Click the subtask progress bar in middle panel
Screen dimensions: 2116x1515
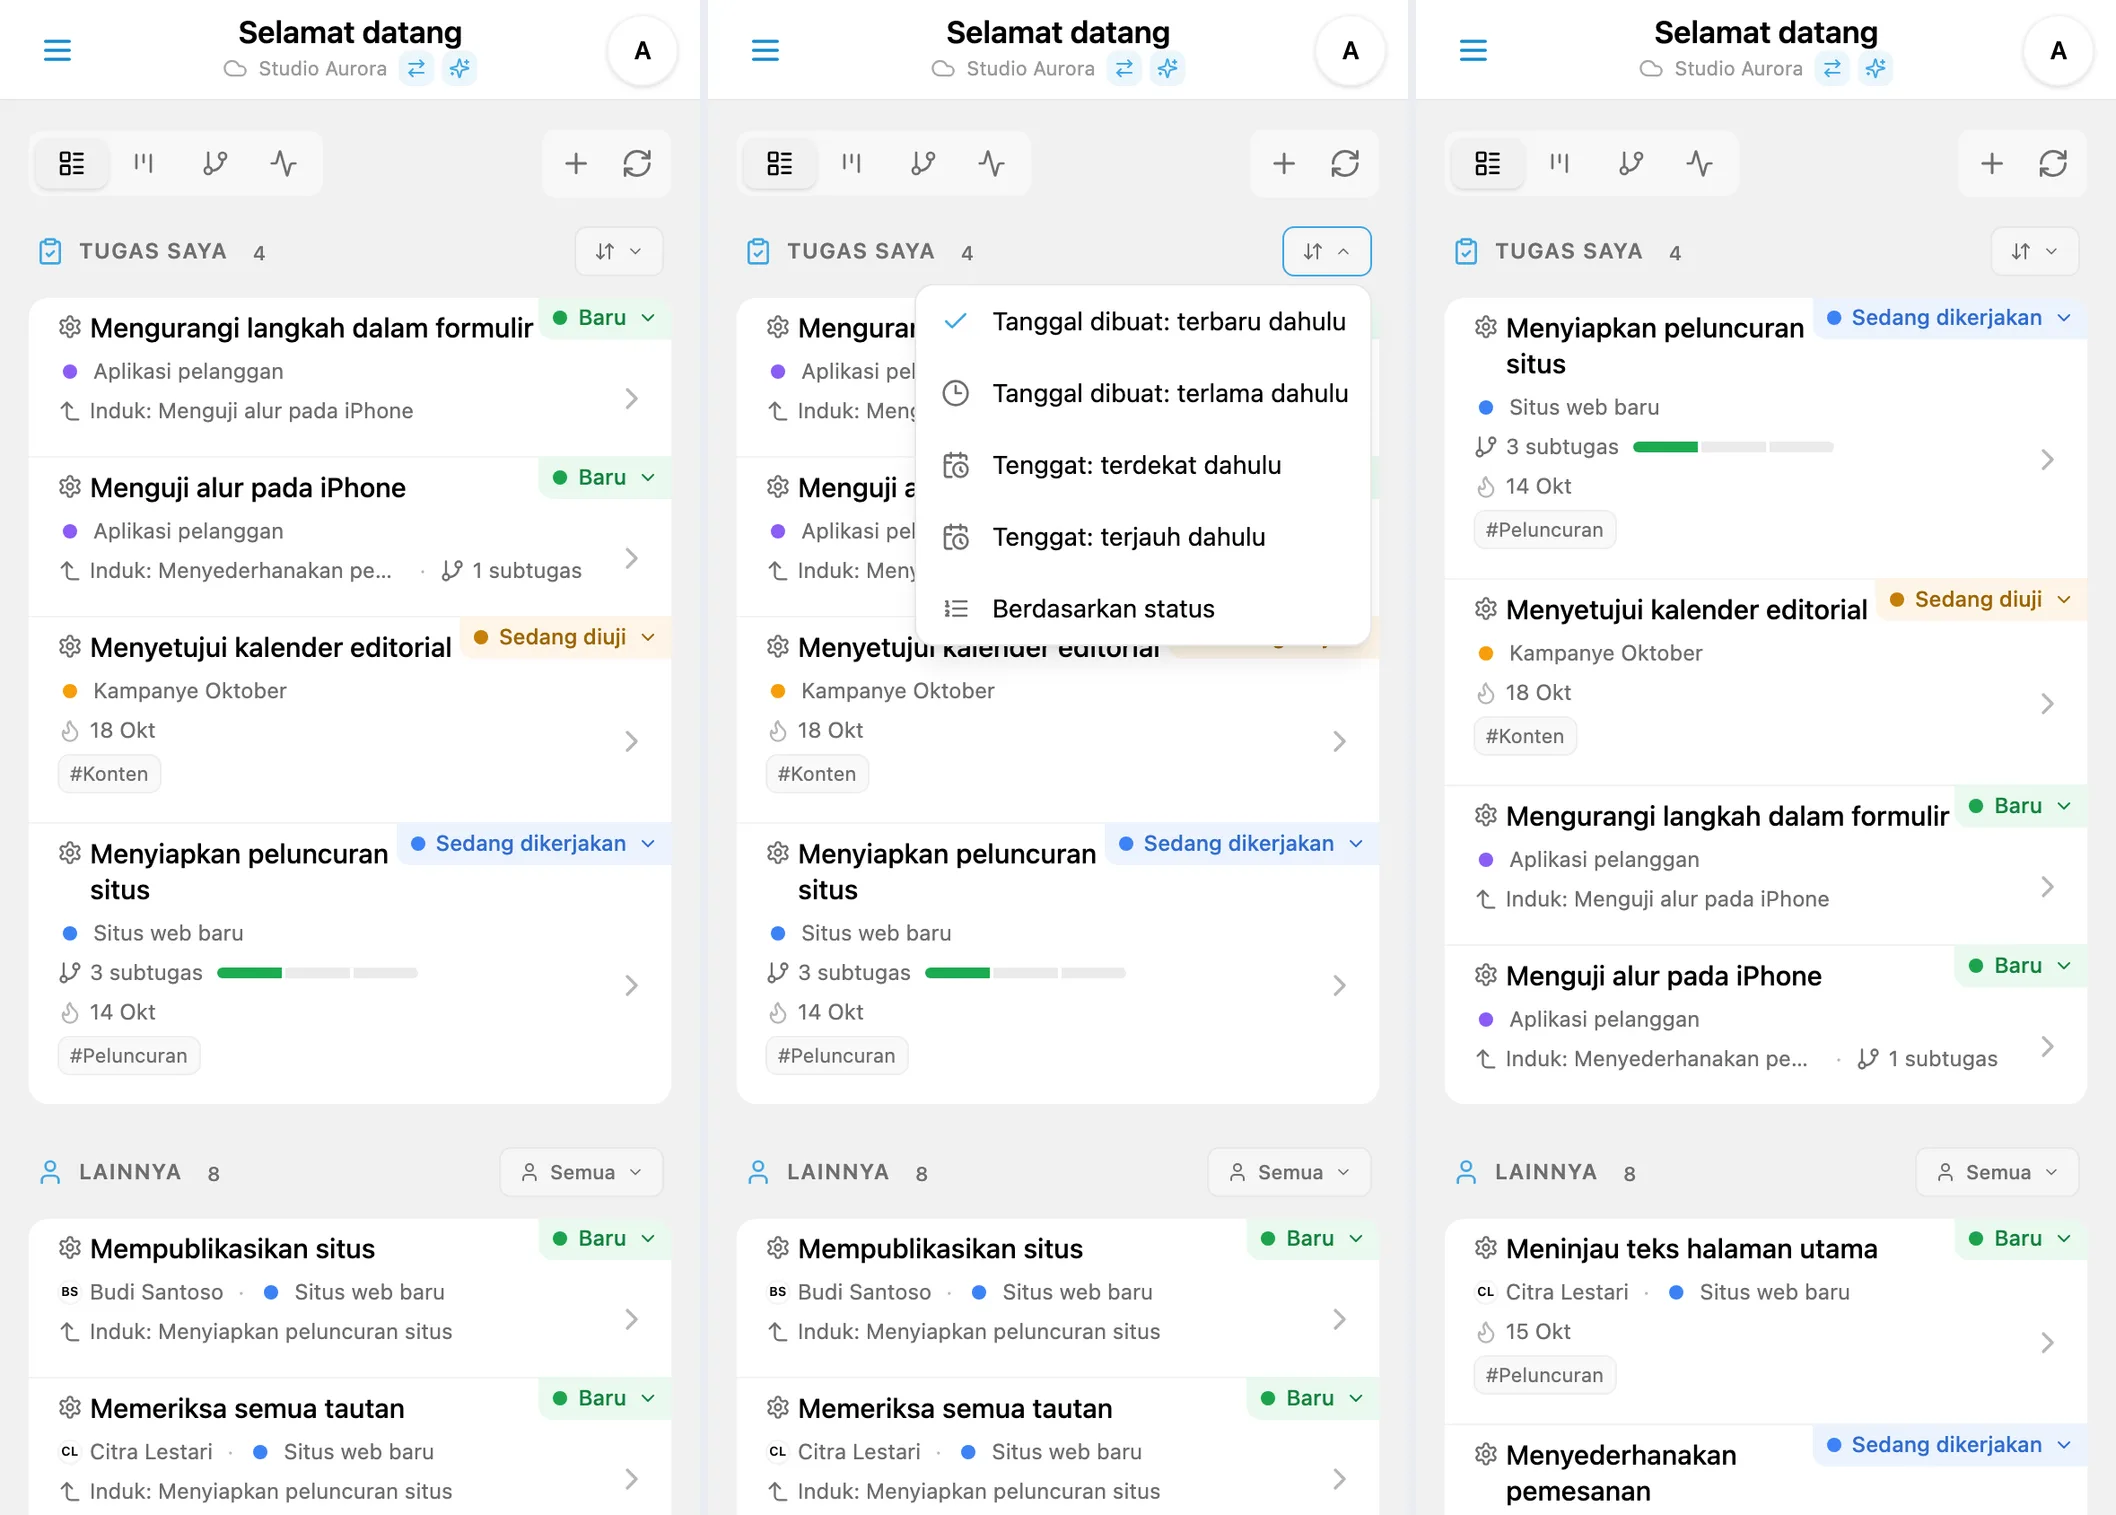pos(1025,973)
